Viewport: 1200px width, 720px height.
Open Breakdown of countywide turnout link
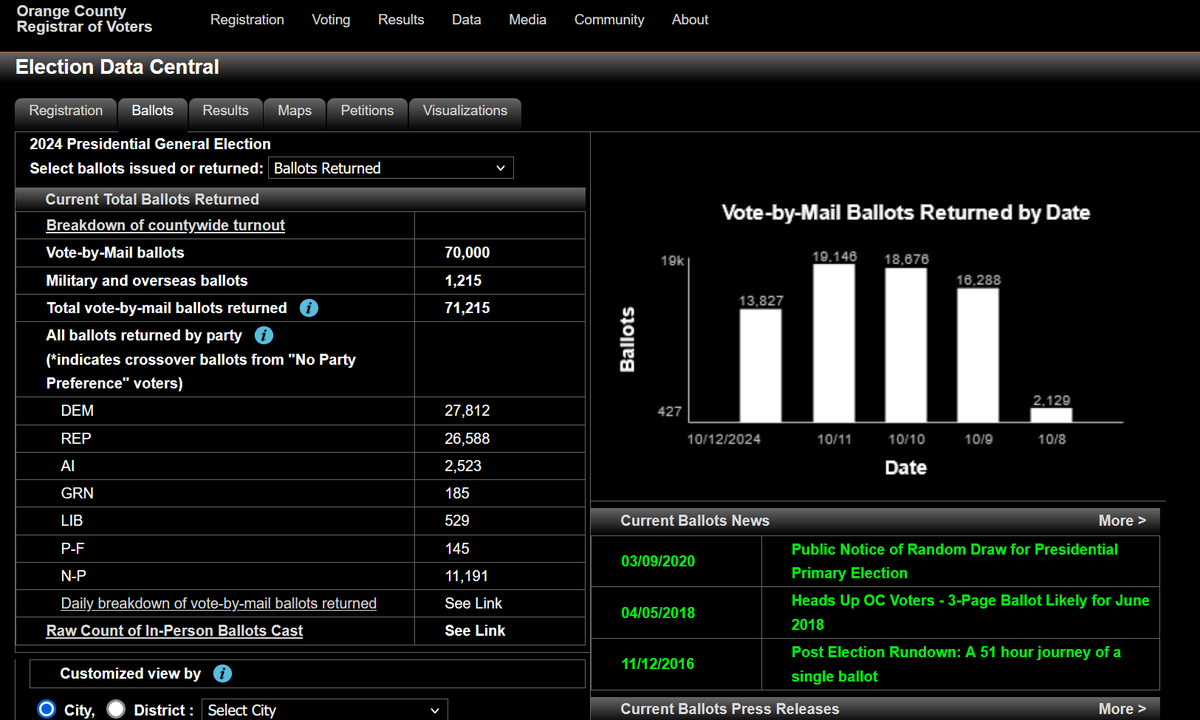pyautogui.click(x=165, y=225)
